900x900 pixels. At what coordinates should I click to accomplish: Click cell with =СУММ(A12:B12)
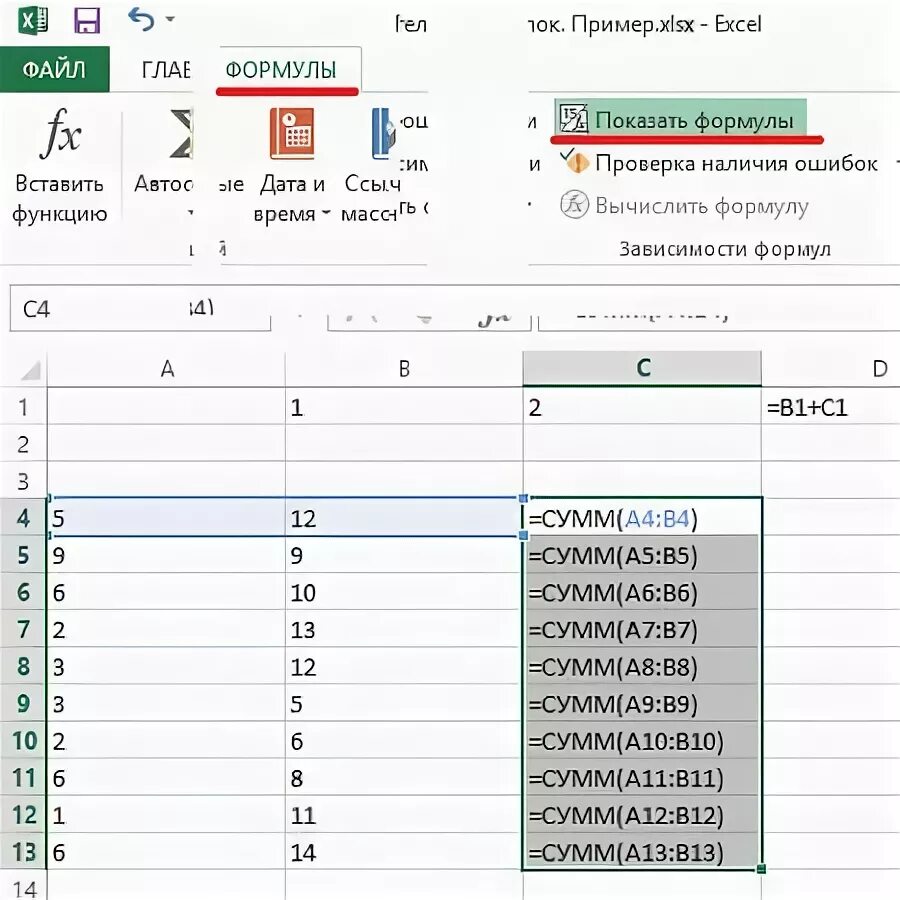point(642,814)
